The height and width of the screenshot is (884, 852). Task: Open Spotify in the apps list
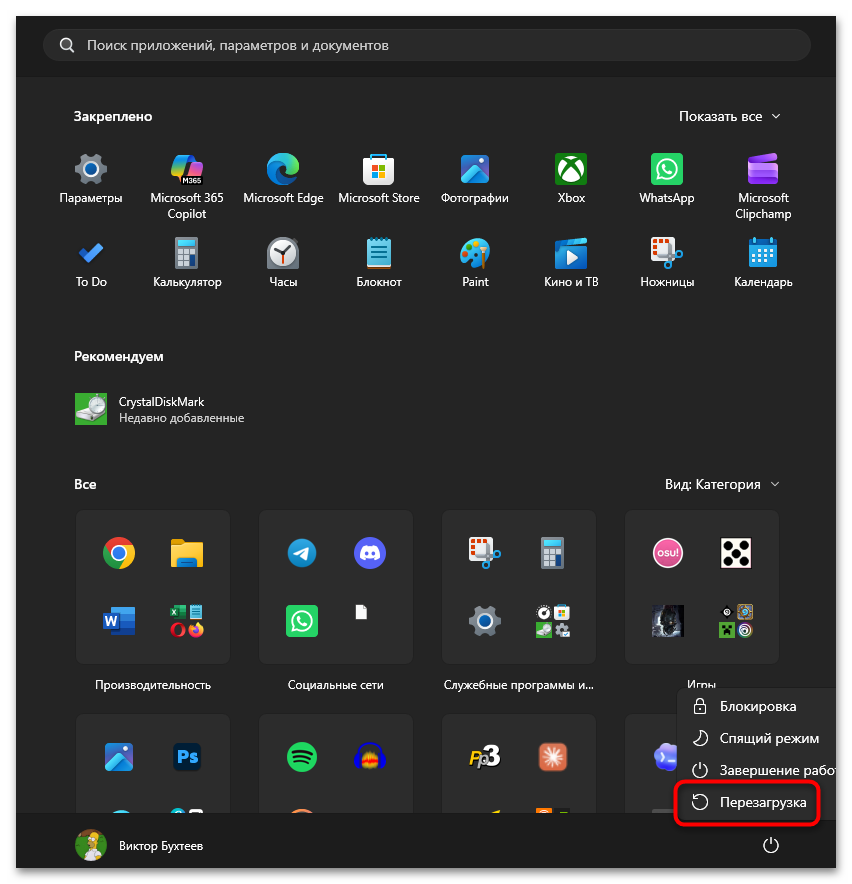pos(302,757)
